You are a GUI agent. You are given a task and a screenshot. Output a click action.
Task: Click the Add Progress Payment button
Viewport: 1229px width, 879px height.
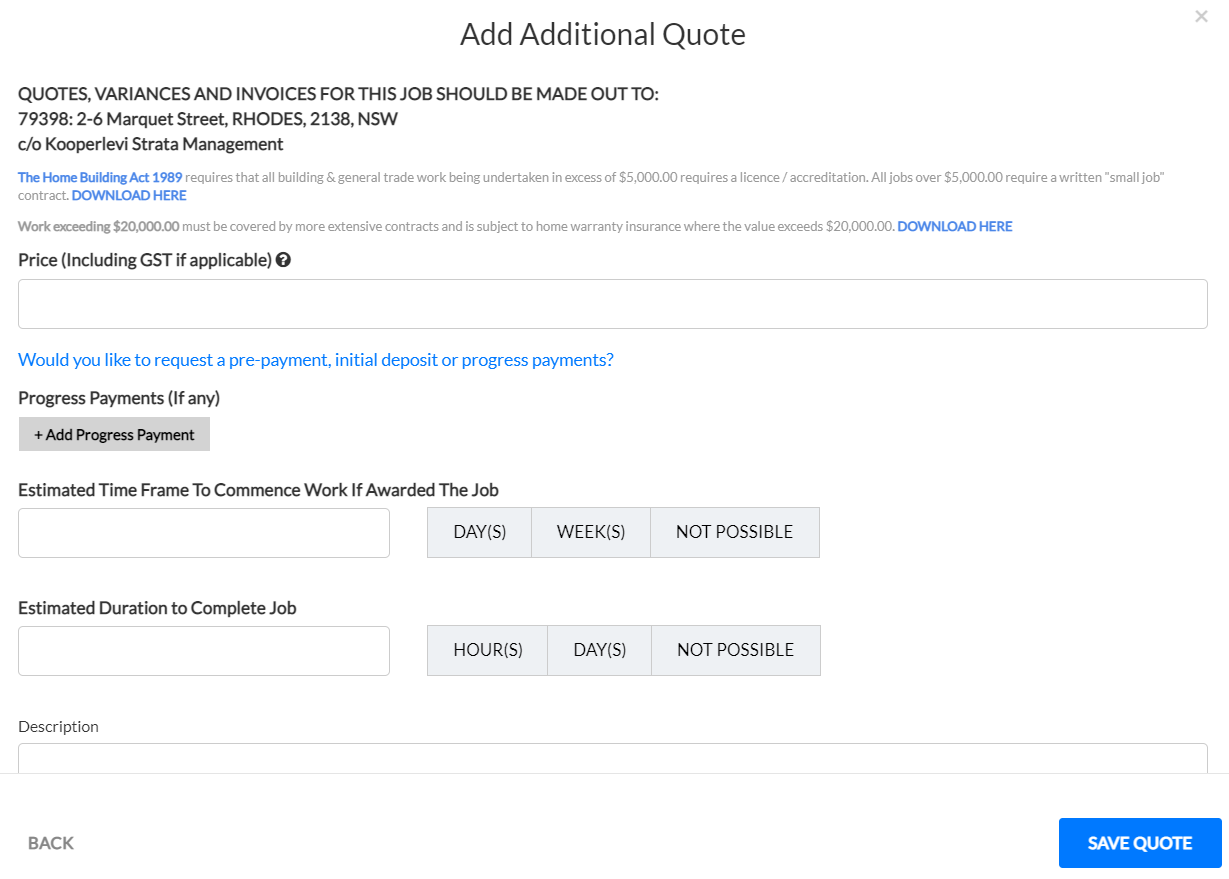point(114,435)
